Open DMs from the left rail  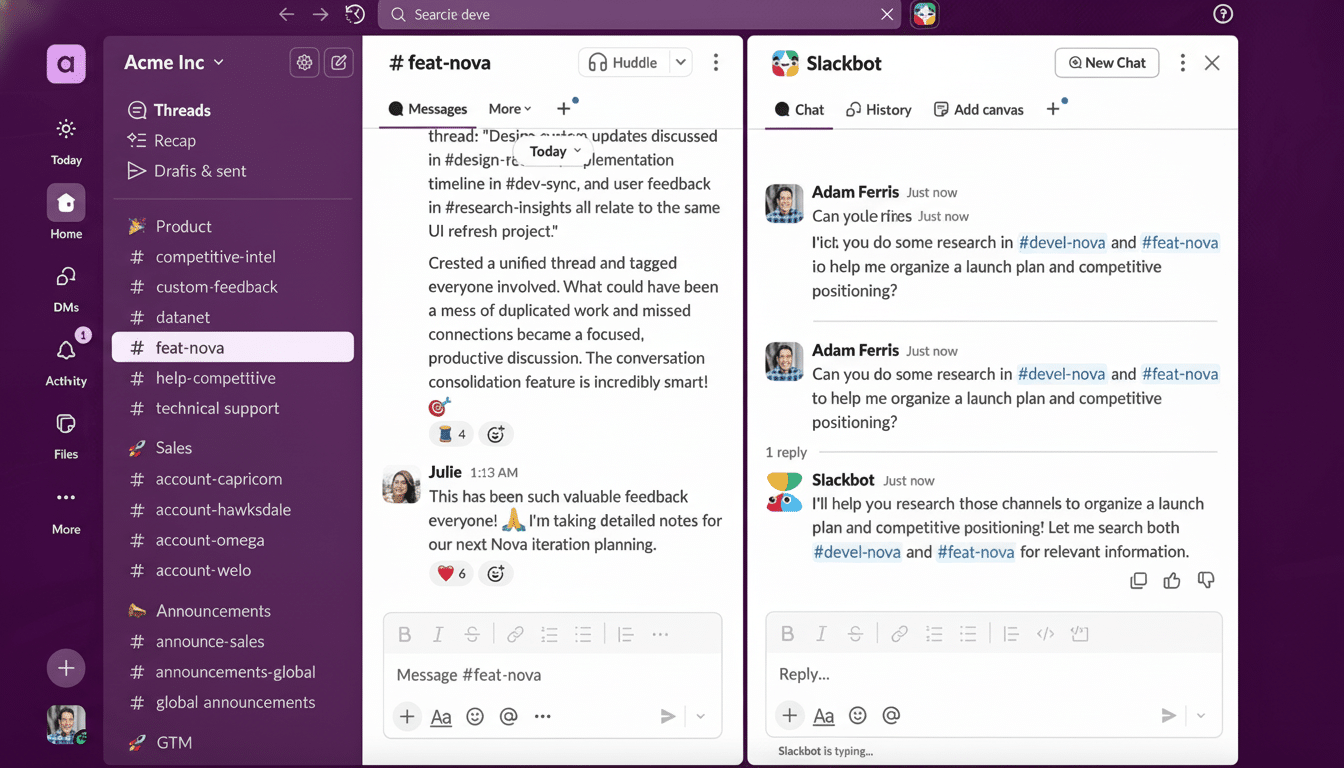[65, 290]
